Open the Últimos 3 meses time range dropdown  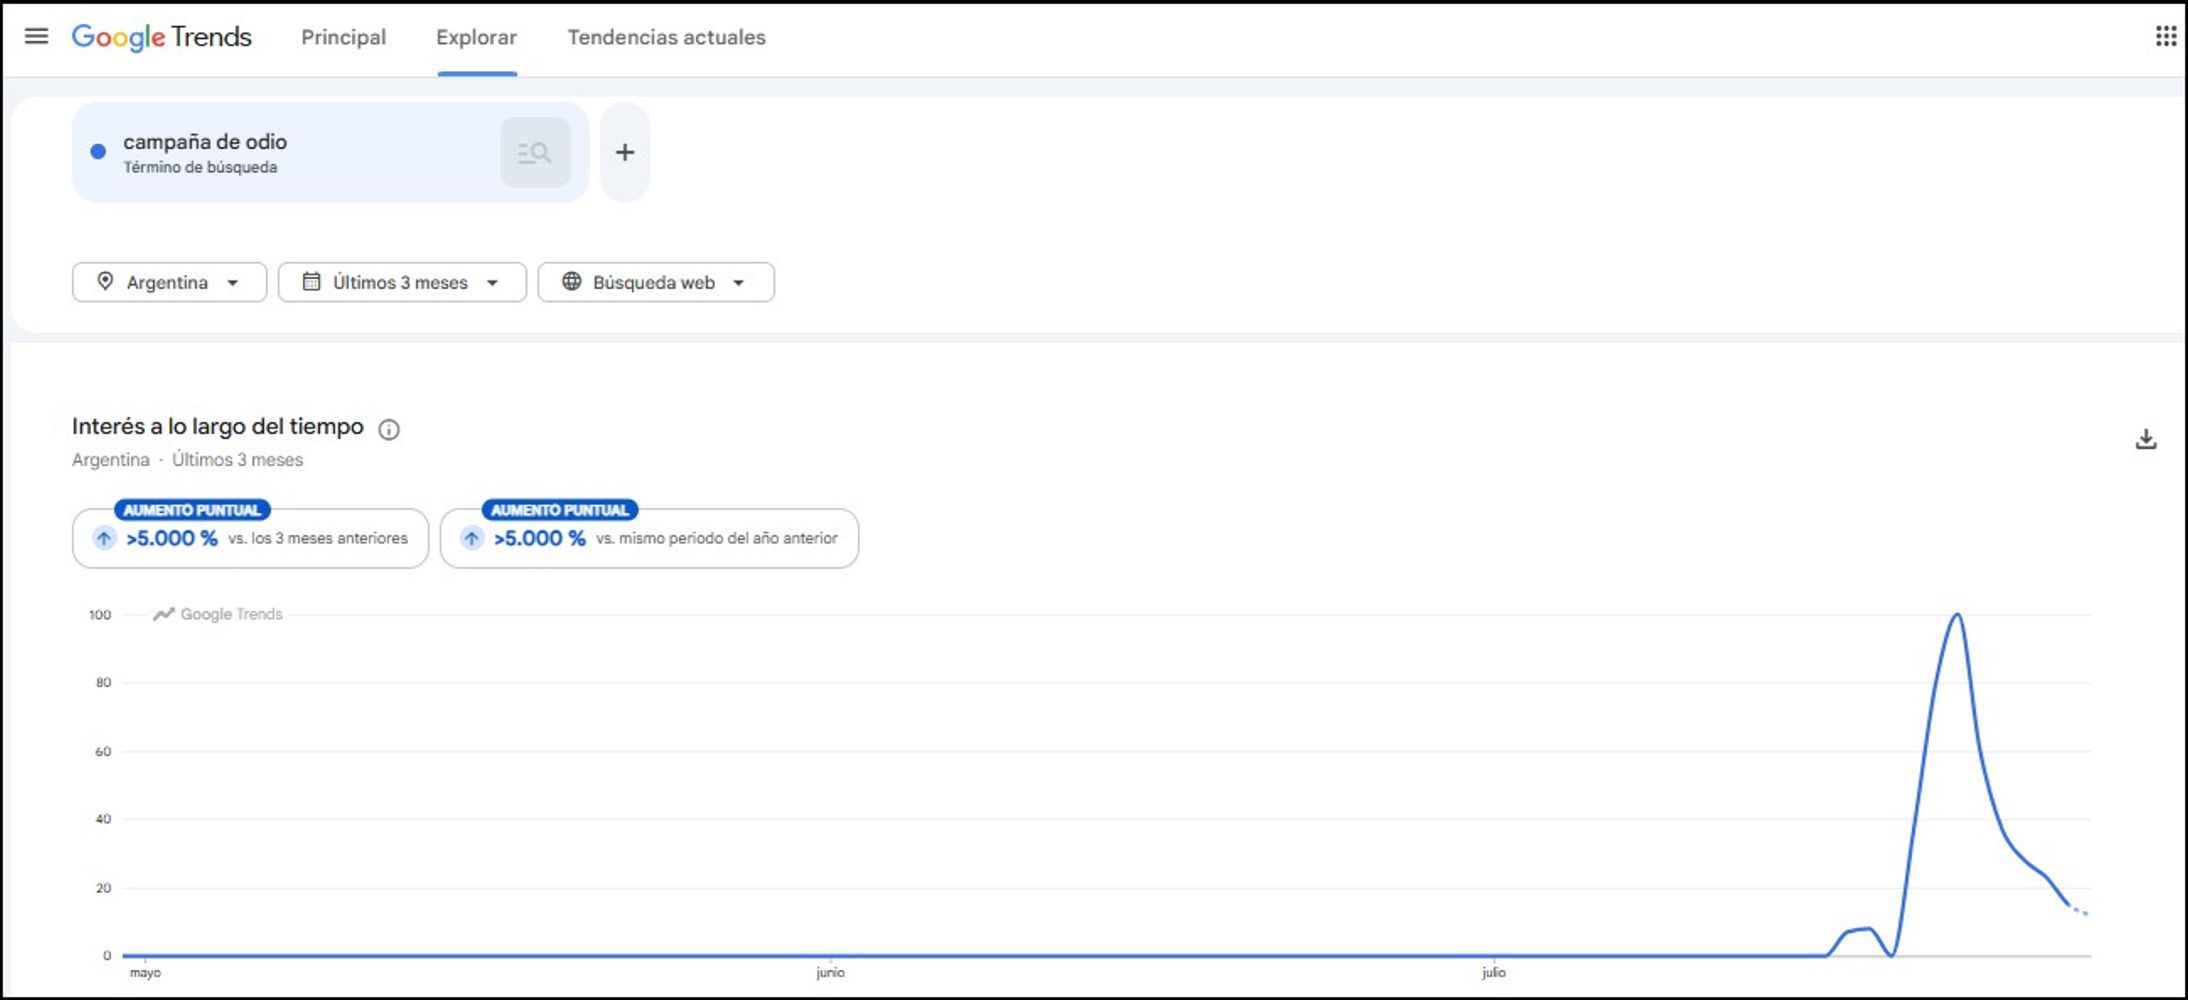pos(402,282)
